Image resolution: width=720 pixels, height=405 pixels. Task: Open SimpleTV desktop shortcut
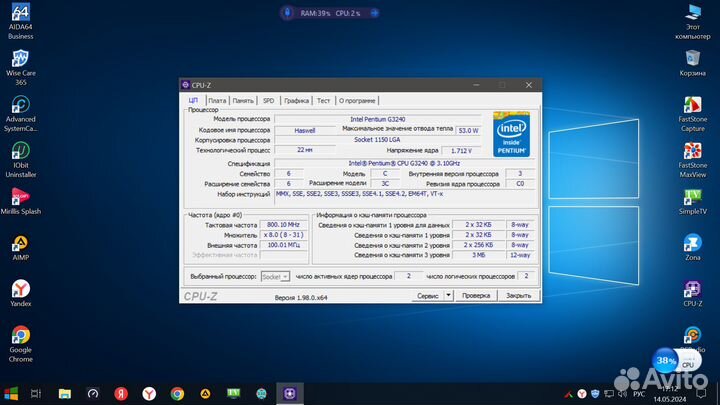click(x=692, y=202)
